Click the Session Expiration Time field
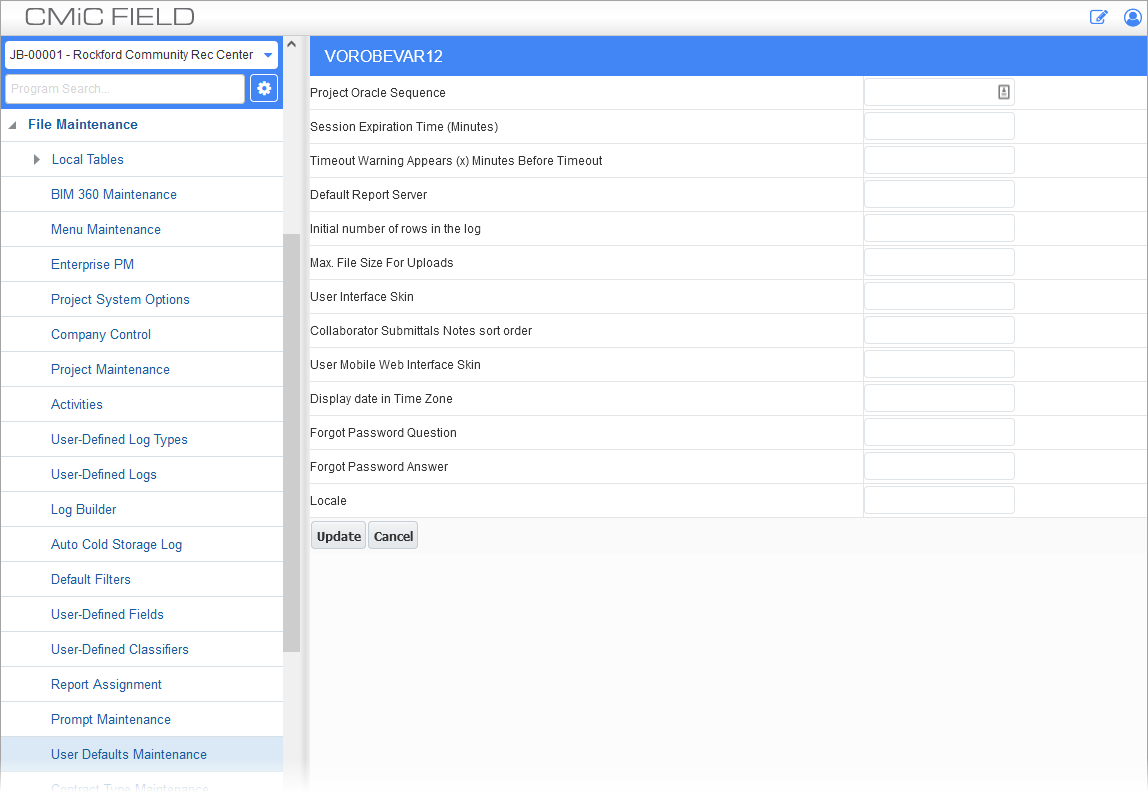The image size is (1148, 793). 938,125
